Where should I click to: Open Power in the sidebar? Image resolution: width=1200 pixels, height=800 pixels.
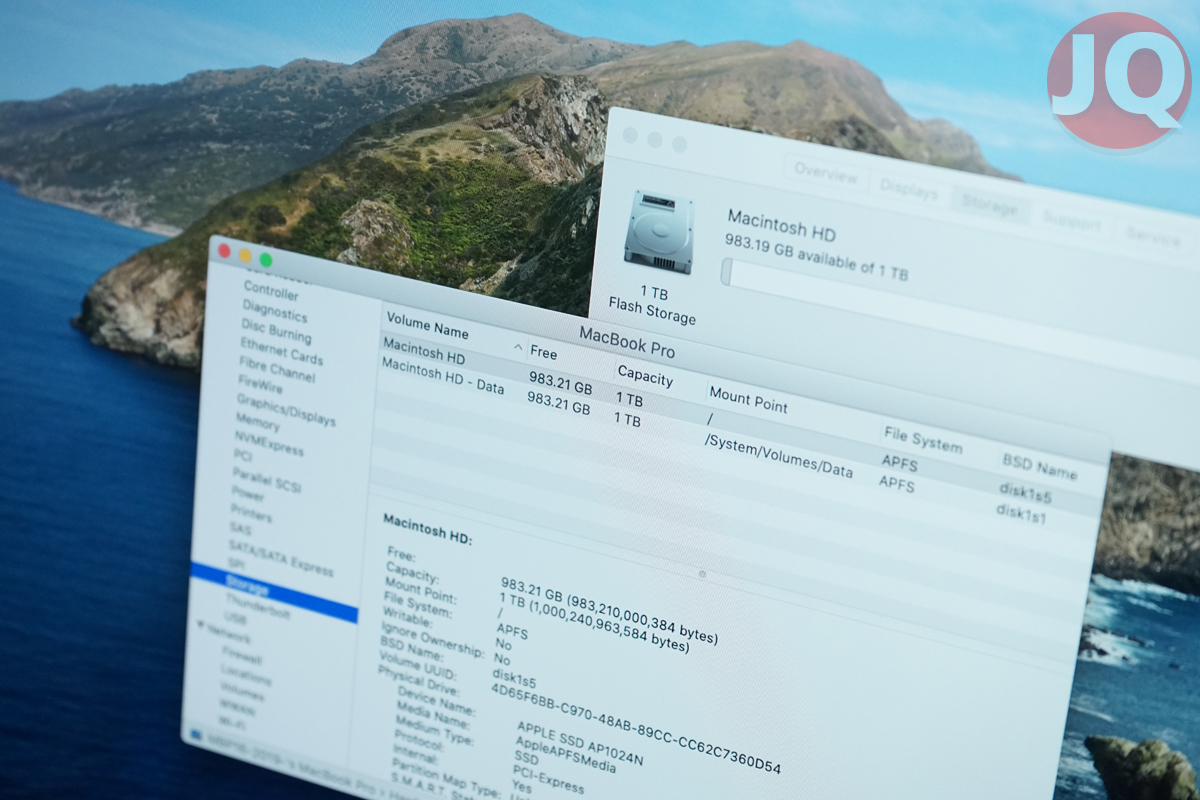(247, 493)
